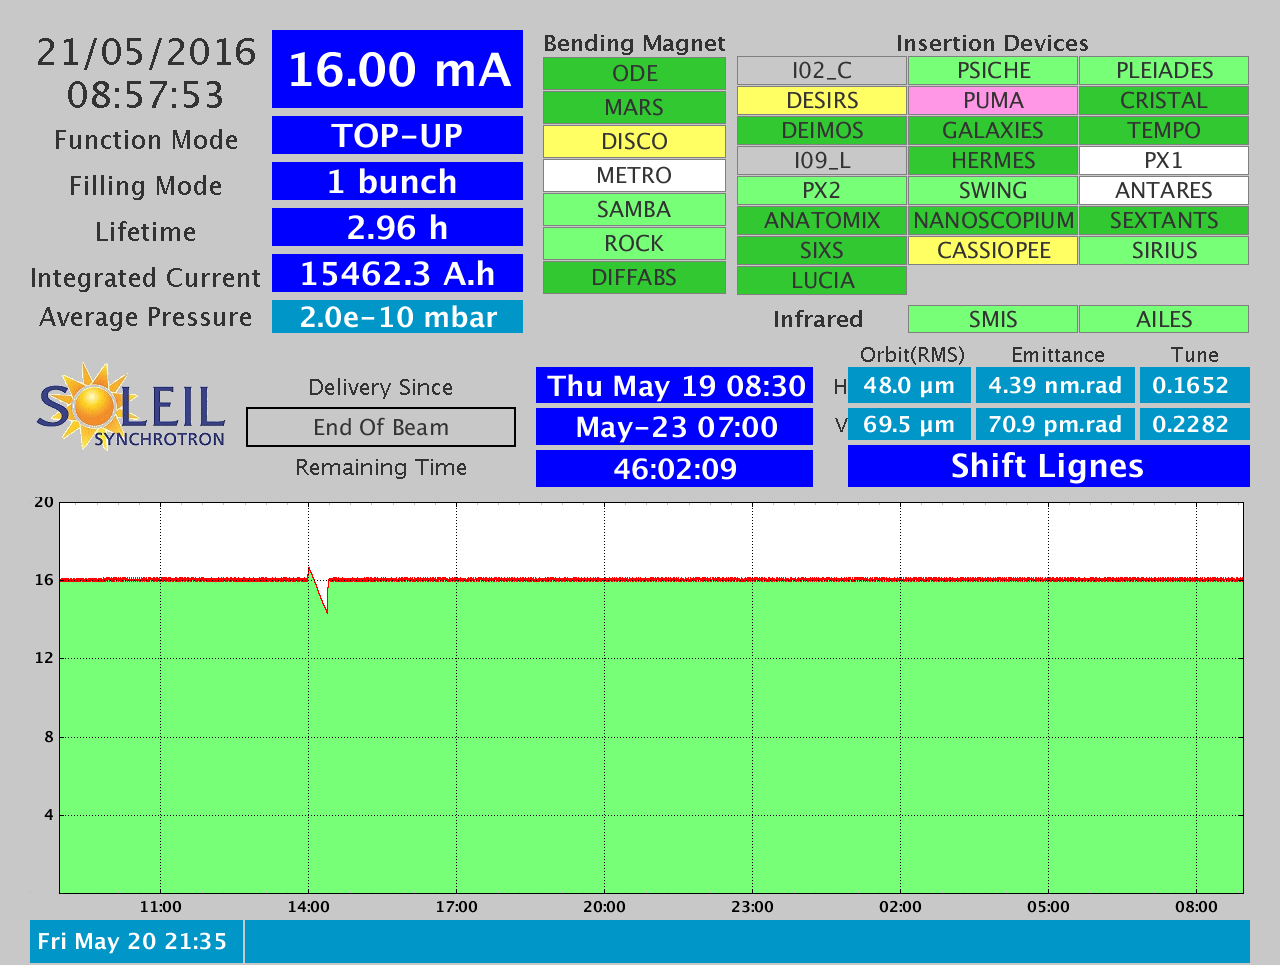
Task: Click the yellow DISCO beamline box
Action: pos(634,142)
